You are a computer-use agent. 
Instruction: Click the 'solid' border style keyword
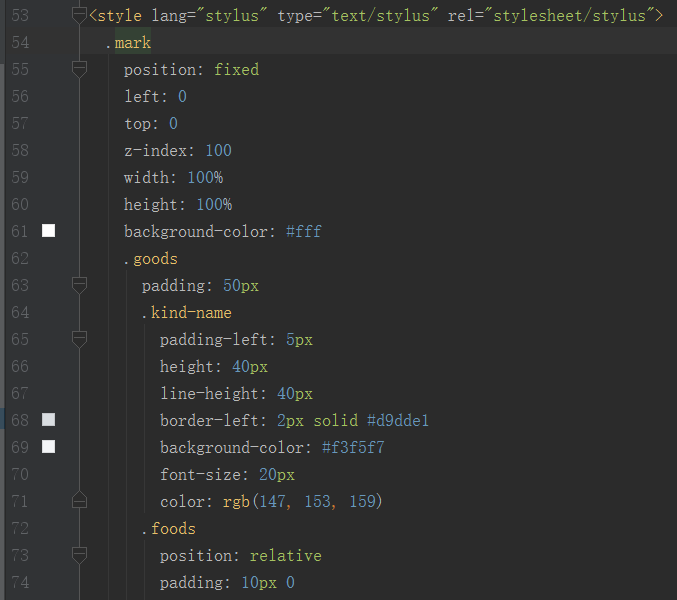[x=335, y=420]
